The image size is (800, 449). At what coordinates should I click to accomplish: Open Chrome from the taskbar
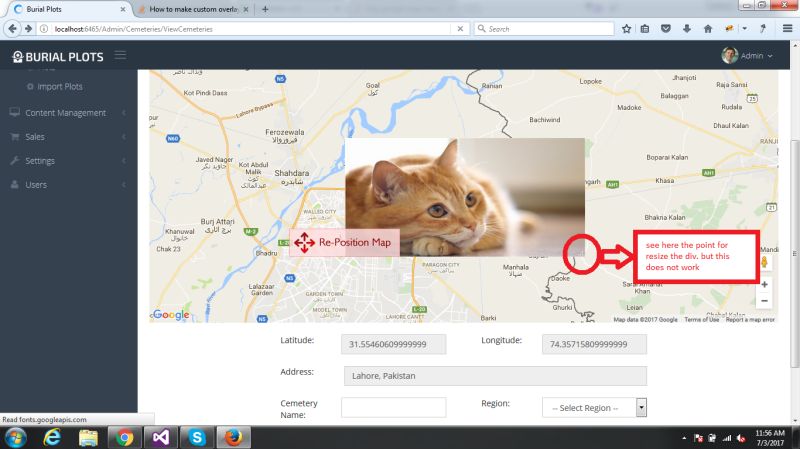pyautogui.click(x=124, y=438)
